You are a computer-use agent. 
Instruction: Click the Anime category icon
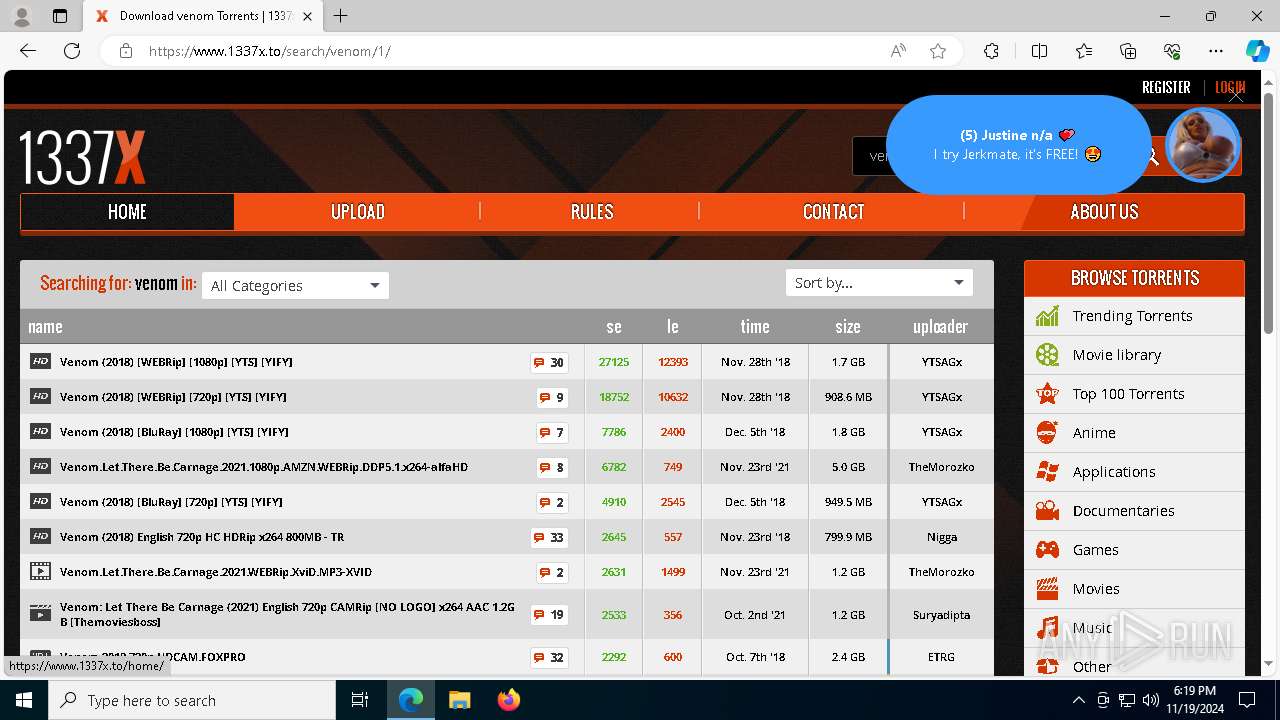point(1047,433)
